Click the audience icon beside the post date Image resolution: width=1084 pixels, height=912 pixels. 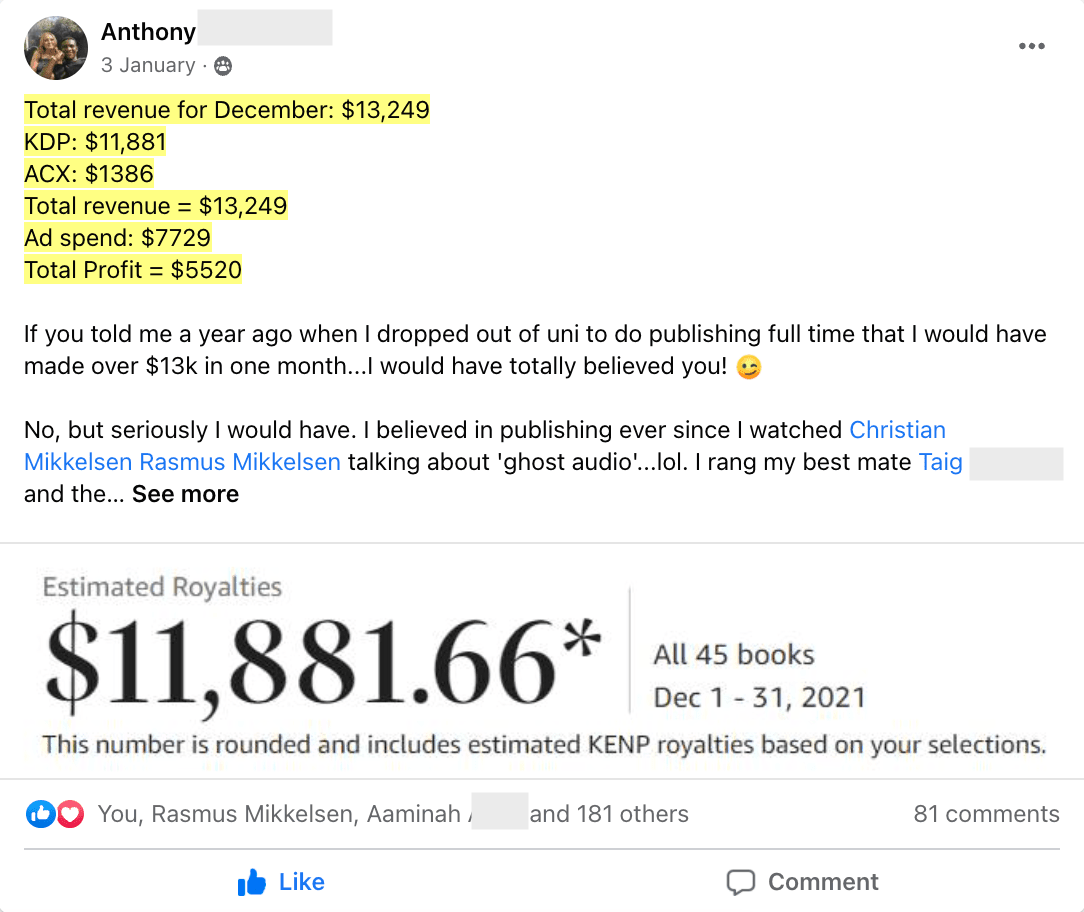pos(223,66)
